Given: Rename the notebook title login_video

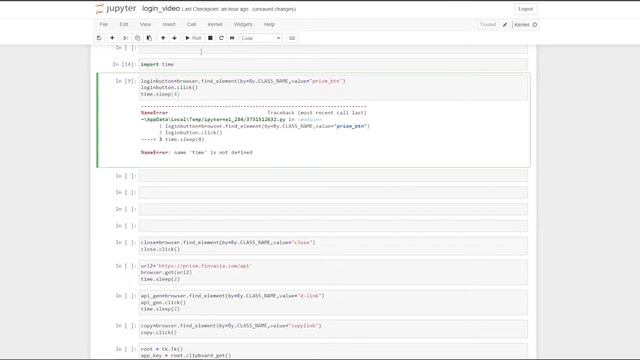Looking at the screenshot, I should click(161, 9).
